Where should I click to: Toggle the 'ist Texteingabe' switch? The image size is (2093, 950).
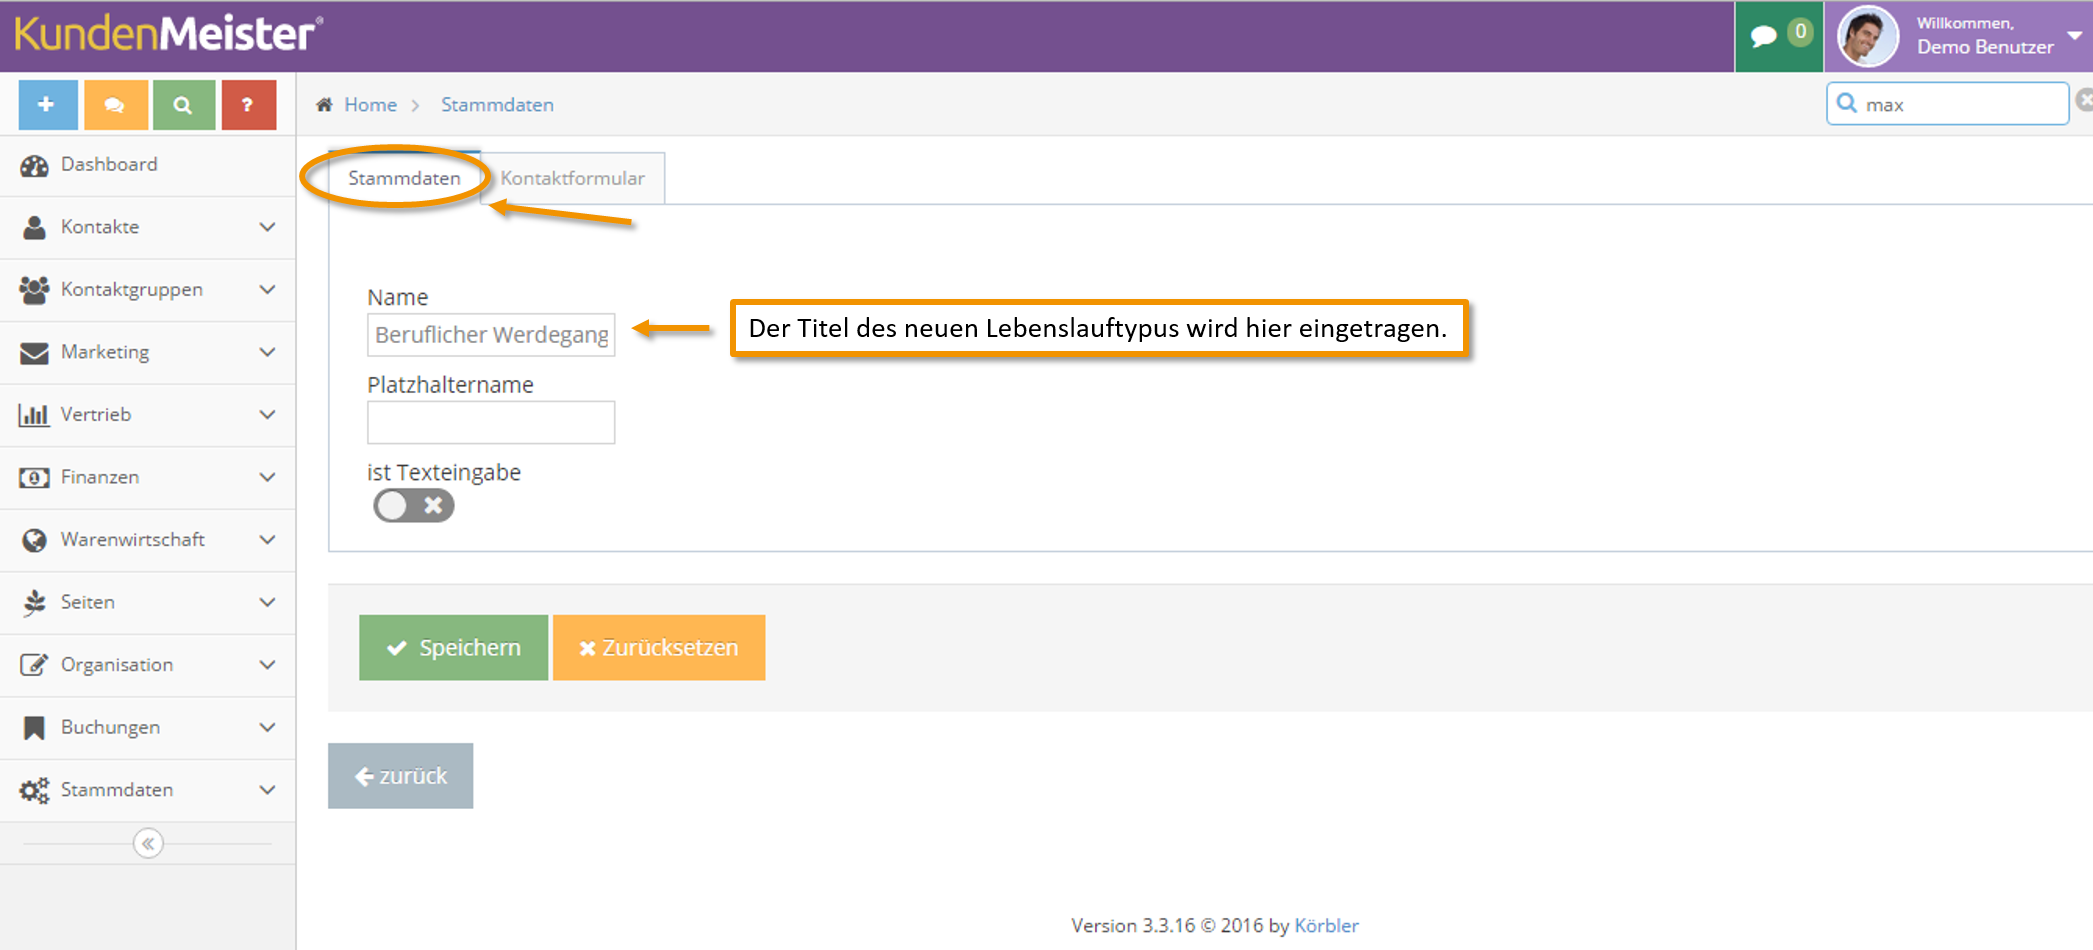[x=414, y=506]
